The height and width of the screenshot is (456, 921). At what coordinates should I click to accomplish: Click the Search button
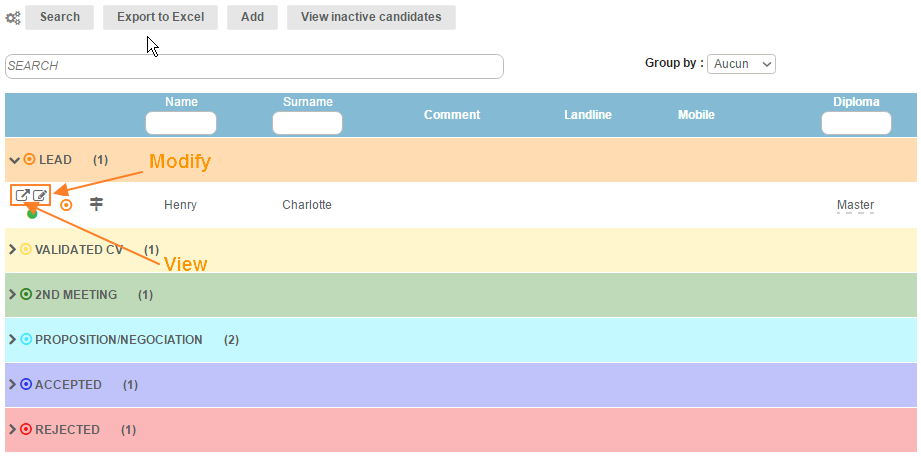(60, 17)
